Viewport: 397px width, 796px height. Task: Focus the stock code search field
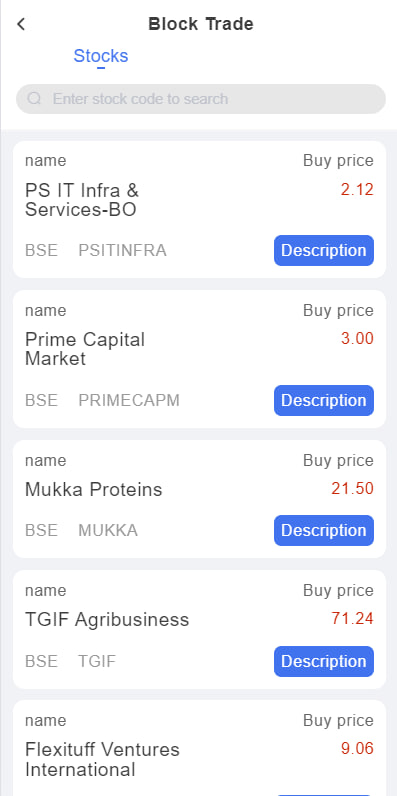[x=201, y=98]
